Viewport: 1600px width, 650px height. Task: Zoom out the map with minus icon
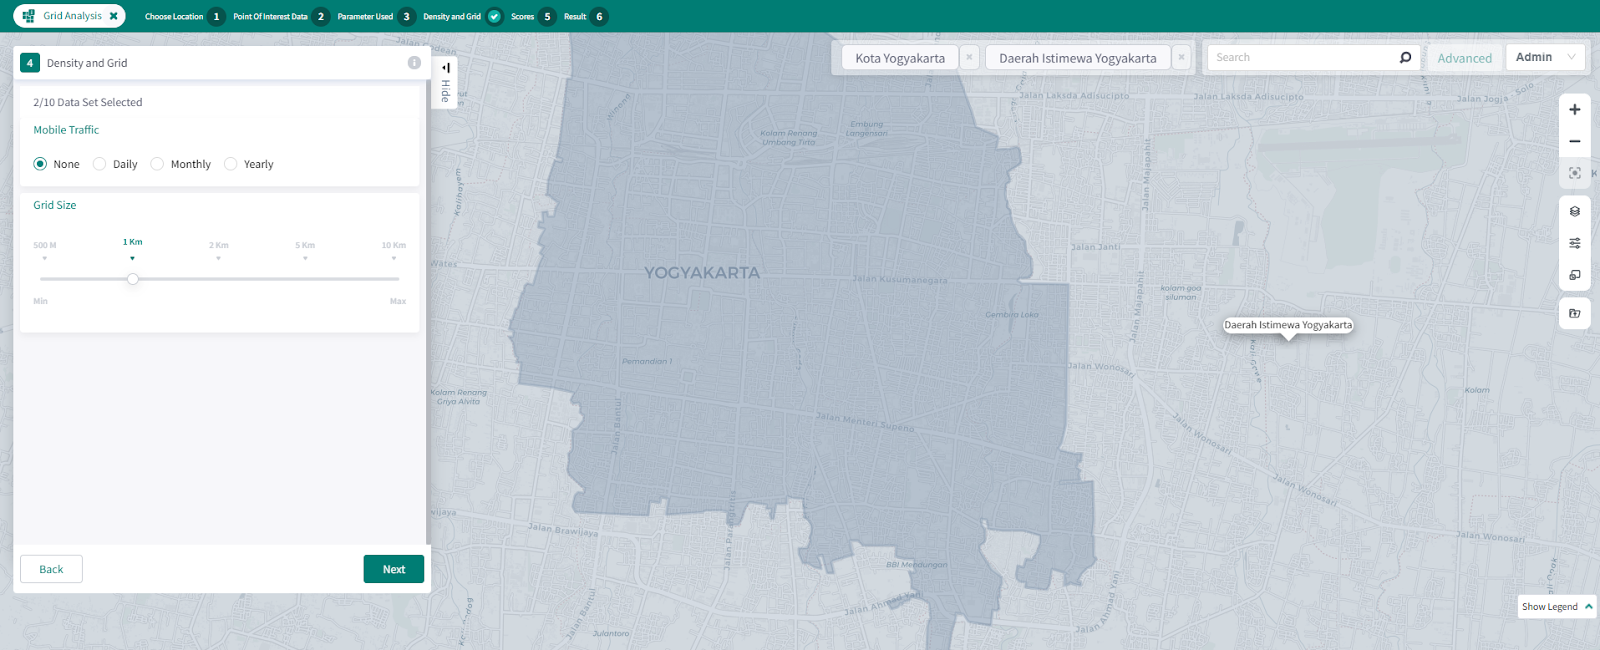[x=1574, y=142]
